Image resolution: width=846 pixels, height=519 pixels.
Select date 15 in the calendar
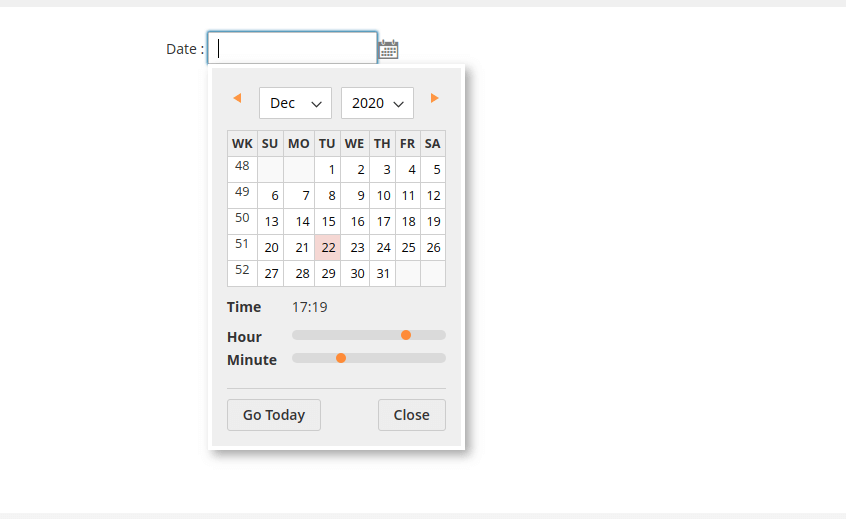tap(328, 222)
